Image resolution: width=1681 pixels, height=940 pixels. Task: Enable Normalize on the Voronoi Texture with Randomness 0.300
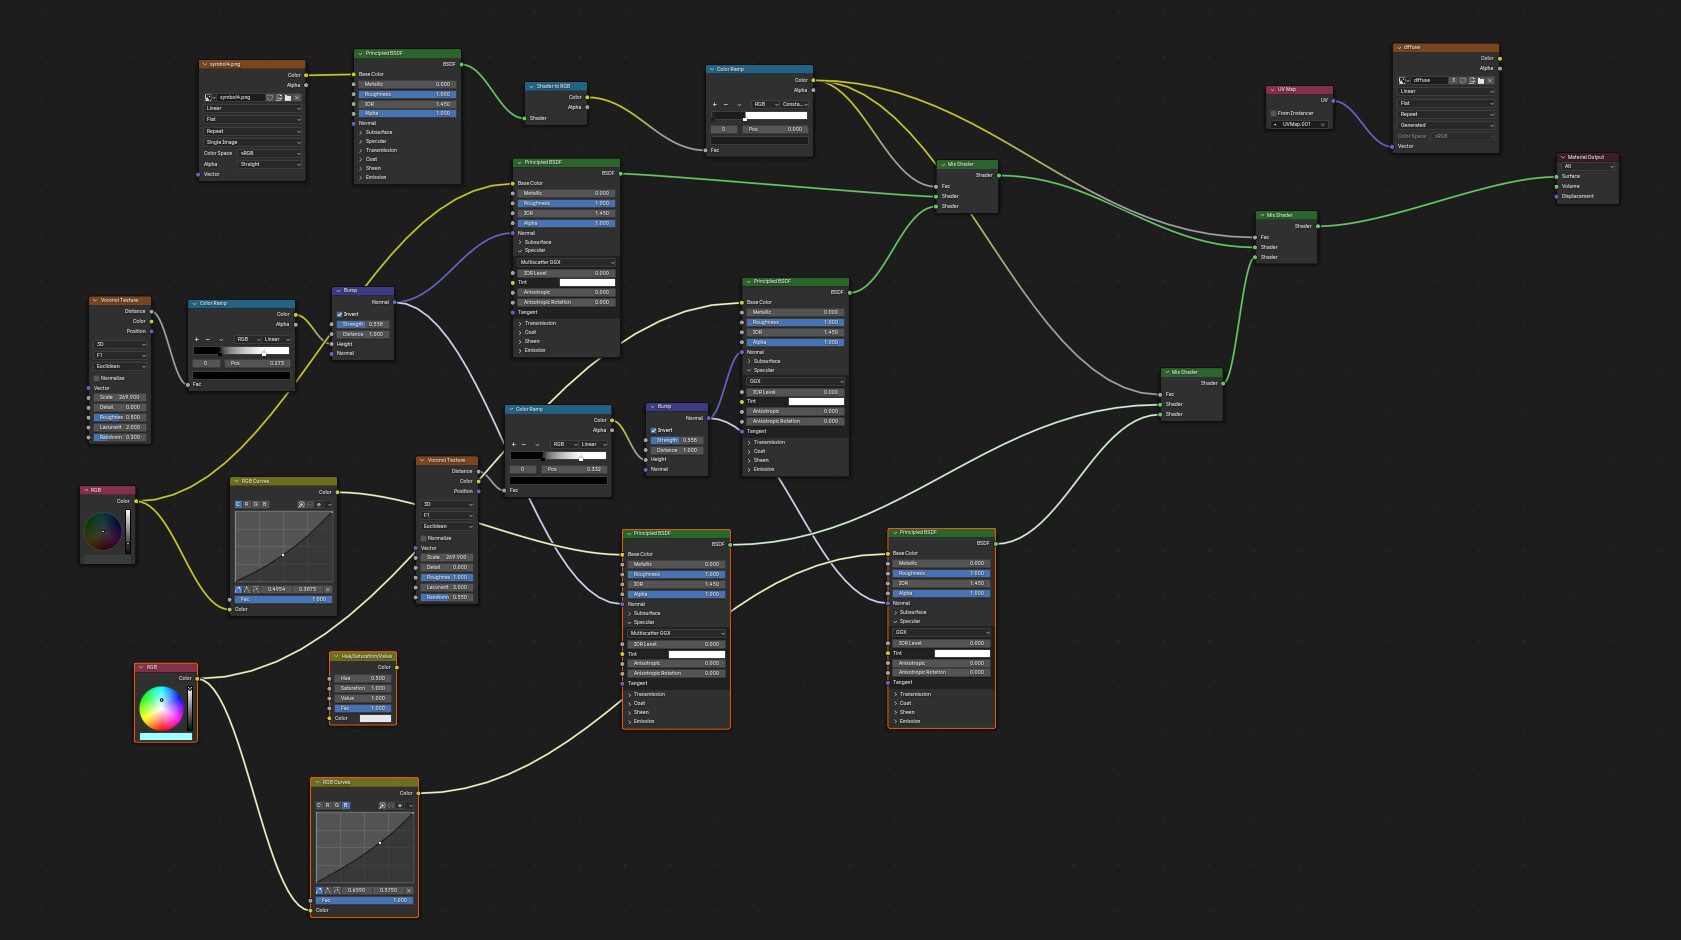(x=96, y=378)
